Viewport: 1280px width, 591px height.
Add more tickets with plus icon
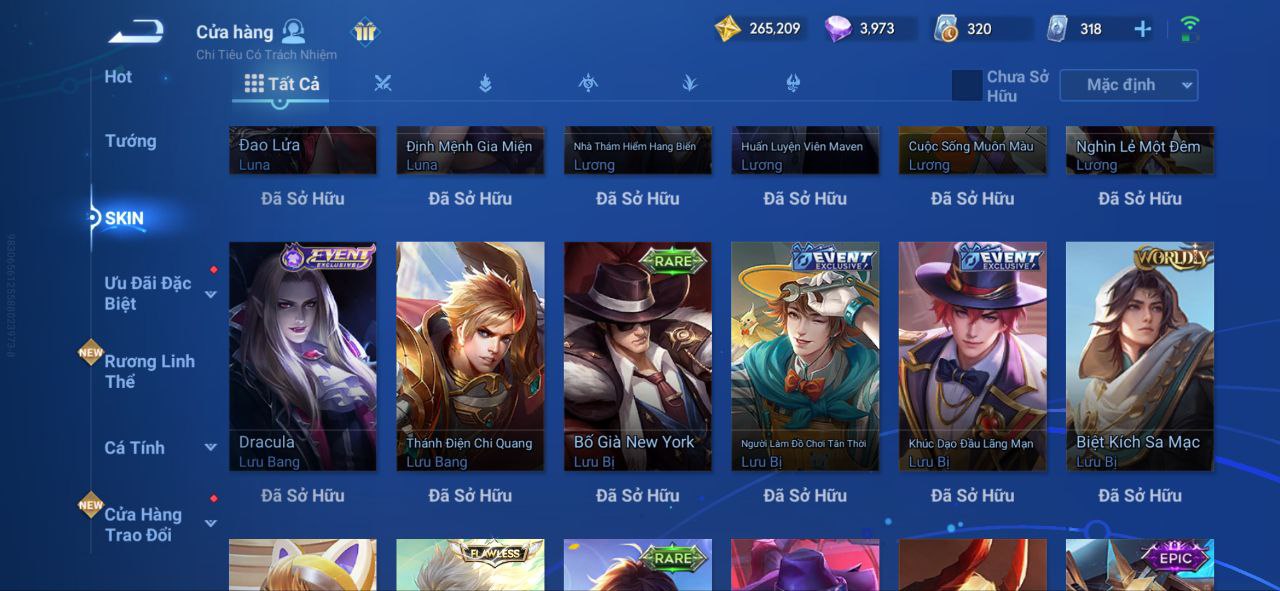1142,29
